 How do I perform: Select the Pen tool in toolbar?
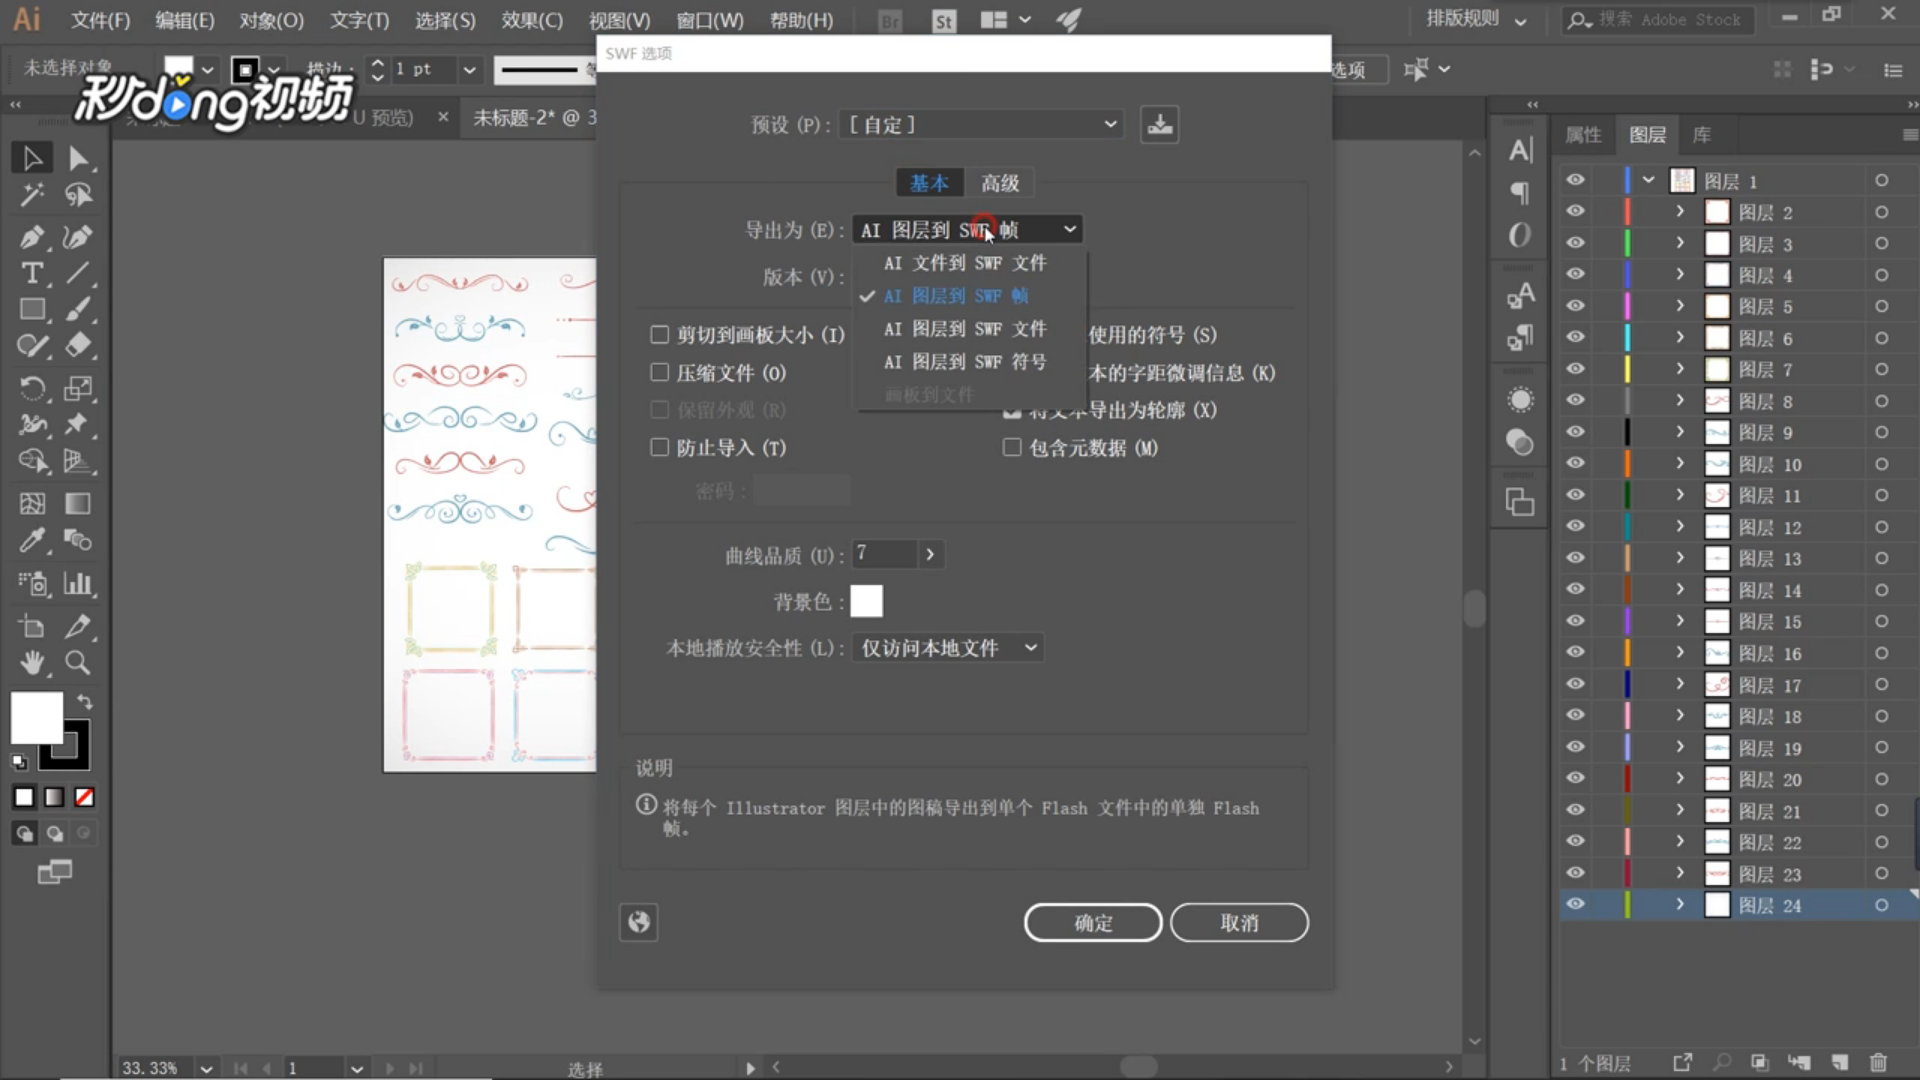[x=31, y=237]
